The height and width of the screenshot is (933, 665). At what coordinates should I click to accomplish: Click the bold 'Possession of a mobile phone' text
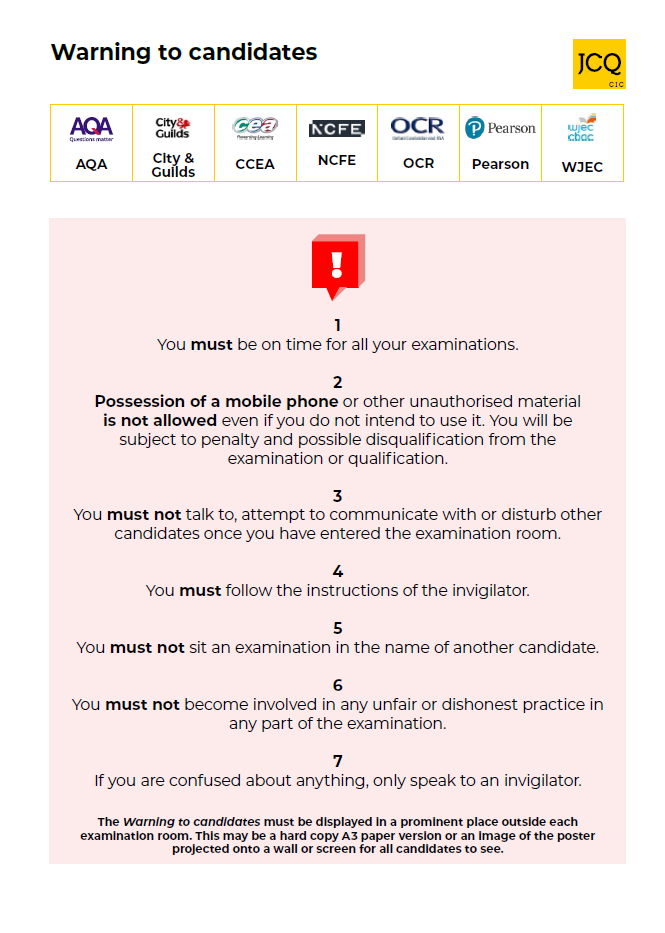click(x=216, y=401)
